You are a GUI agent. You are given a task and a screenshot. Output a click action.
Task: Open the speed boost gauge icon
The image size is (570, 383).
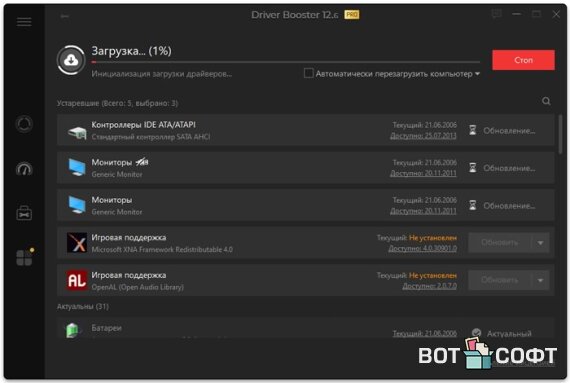pos(24,169)
